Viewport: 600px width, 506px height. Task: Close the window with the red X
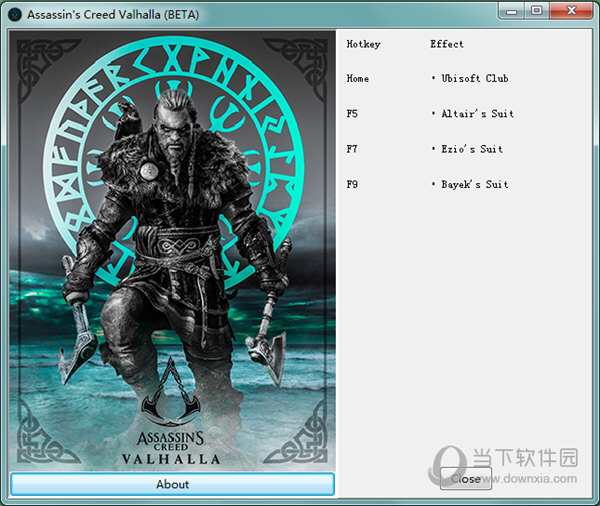click(x=571, y=11)
